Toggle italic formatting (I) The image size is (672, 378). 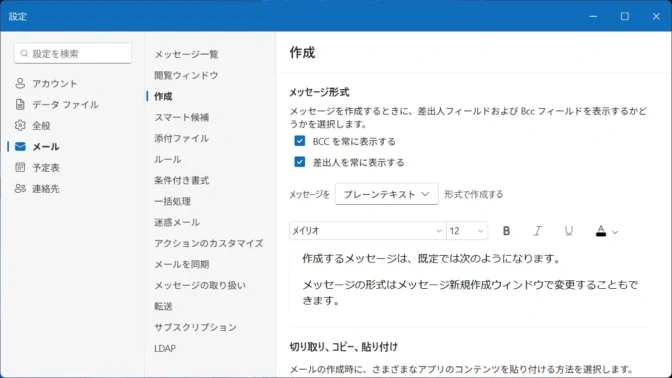click(x=537, y=231)
